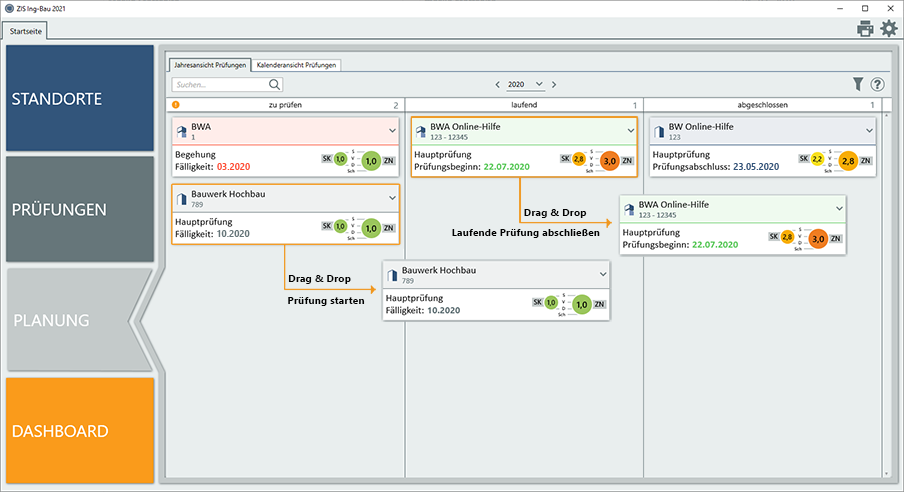This screenshot has width=904, height=492.
Task: Click the ZN badge on BW Online-Hilfe card
Action: pos(866,160)
